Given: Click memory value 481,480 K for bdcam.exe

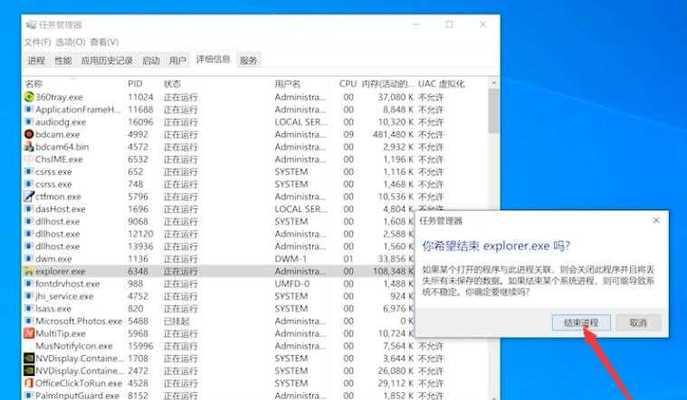Looking at the screenshot, I should point(393,134).
